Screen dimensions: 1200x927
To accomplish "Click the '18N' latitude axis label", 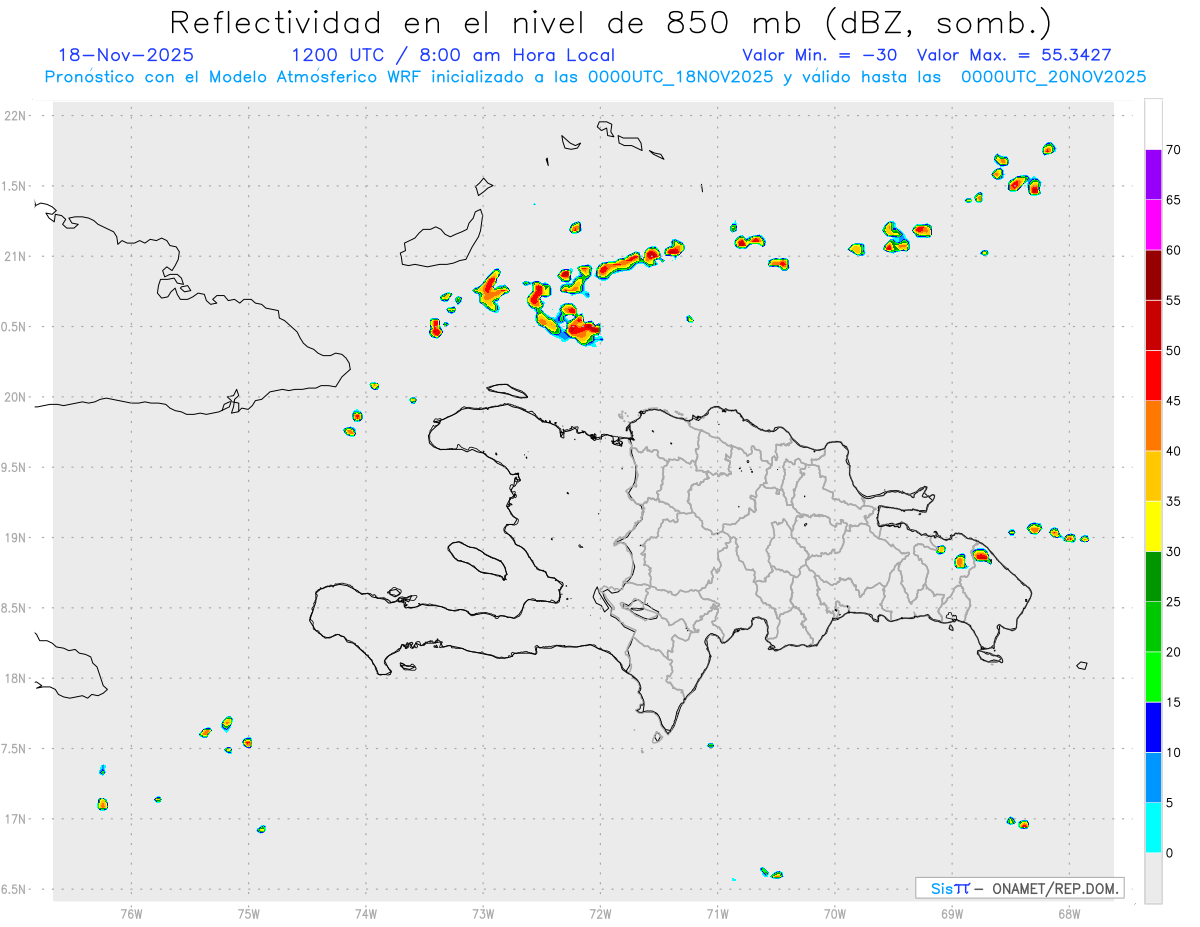I will click(x=16, y=679).
